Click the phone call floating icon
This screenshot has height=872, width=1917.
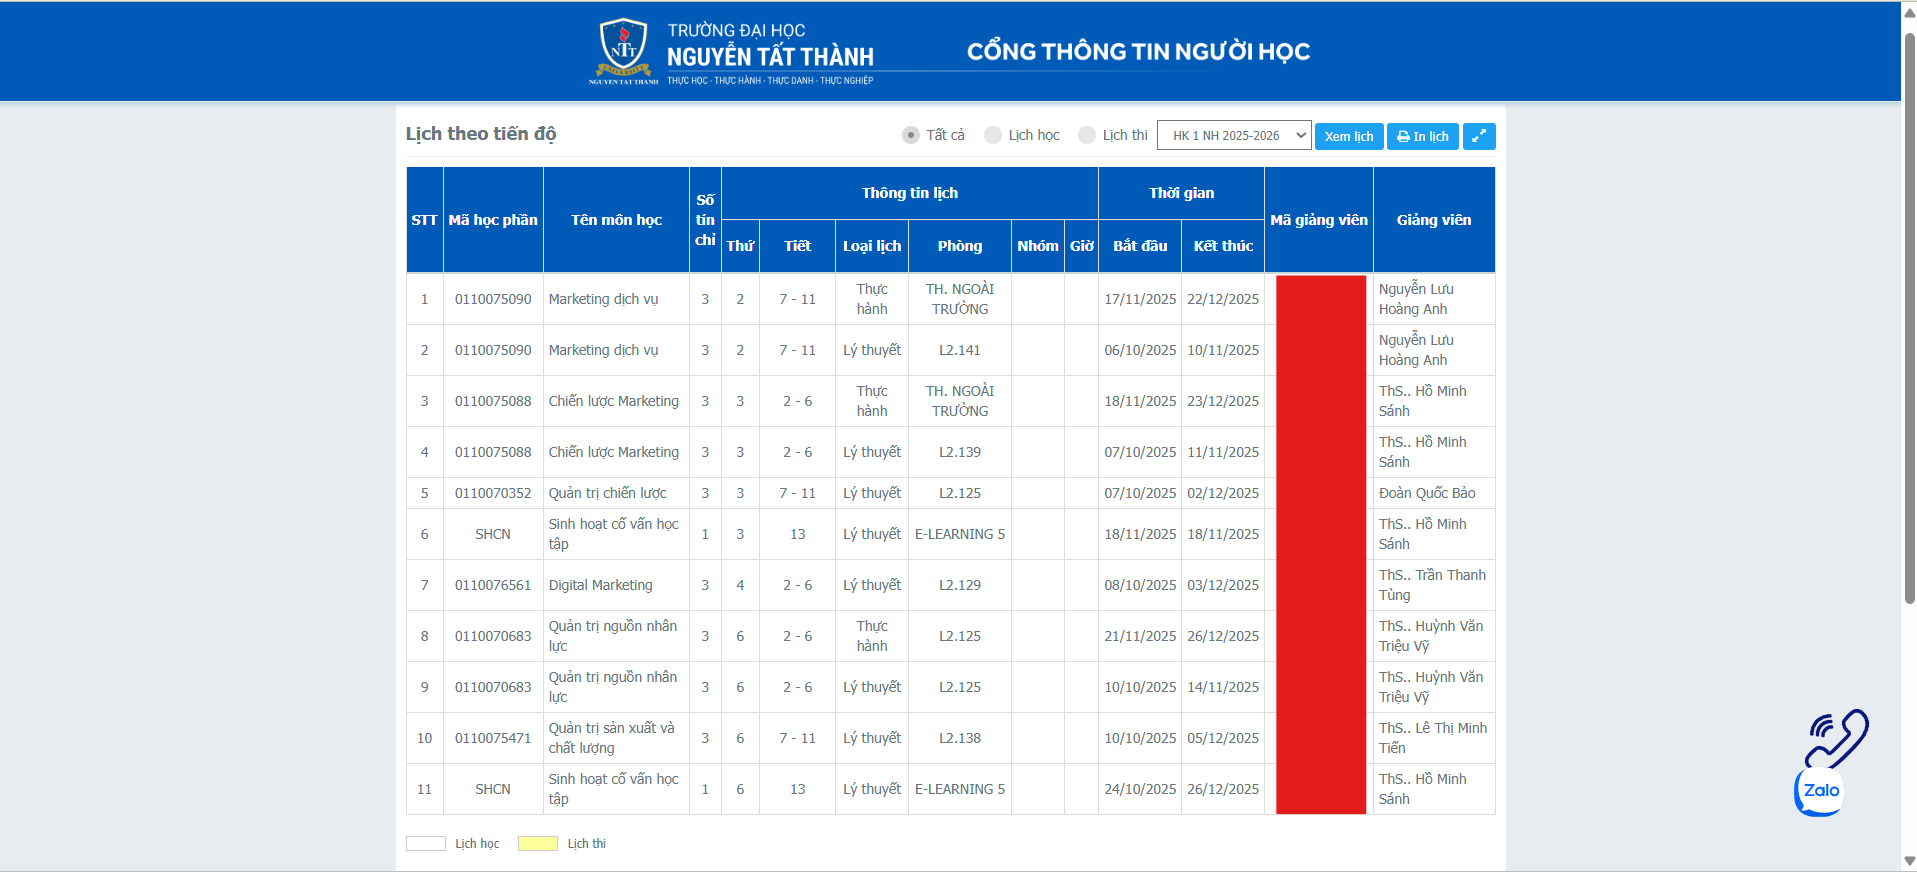(x=1837, y=739)
